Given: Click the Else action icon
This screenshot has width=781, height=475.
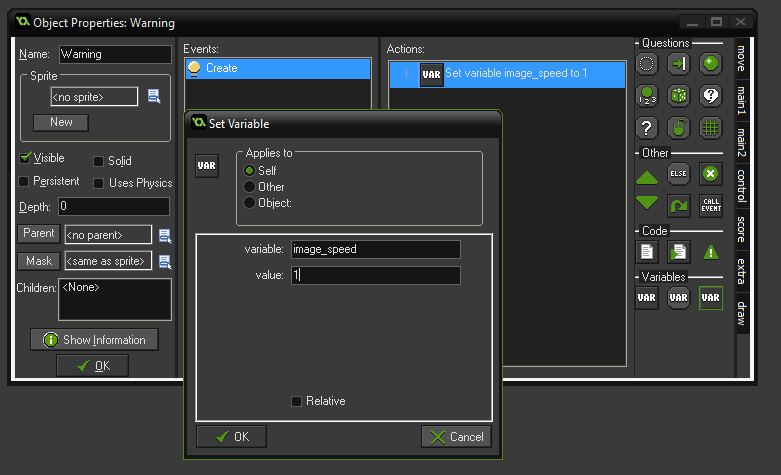Looking at the screenshot, I should (679, 174).
